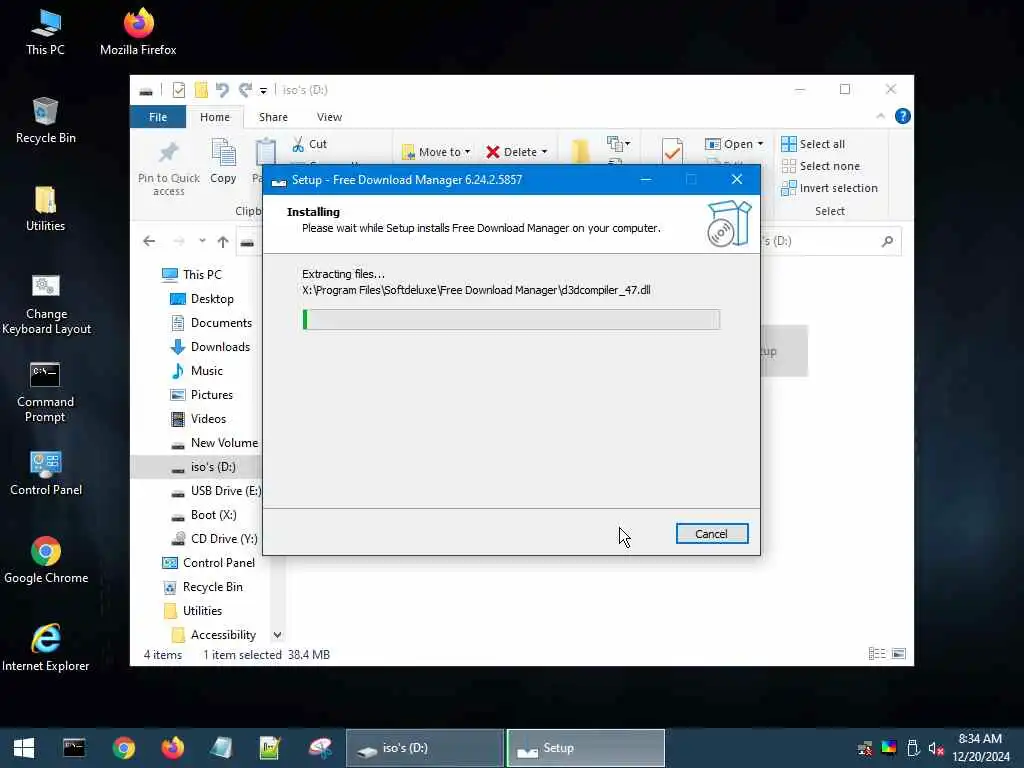This screenshot has height=768, width=1024.
Task: Click Redo in Explorer quick access toolbar
Action: 245,90
